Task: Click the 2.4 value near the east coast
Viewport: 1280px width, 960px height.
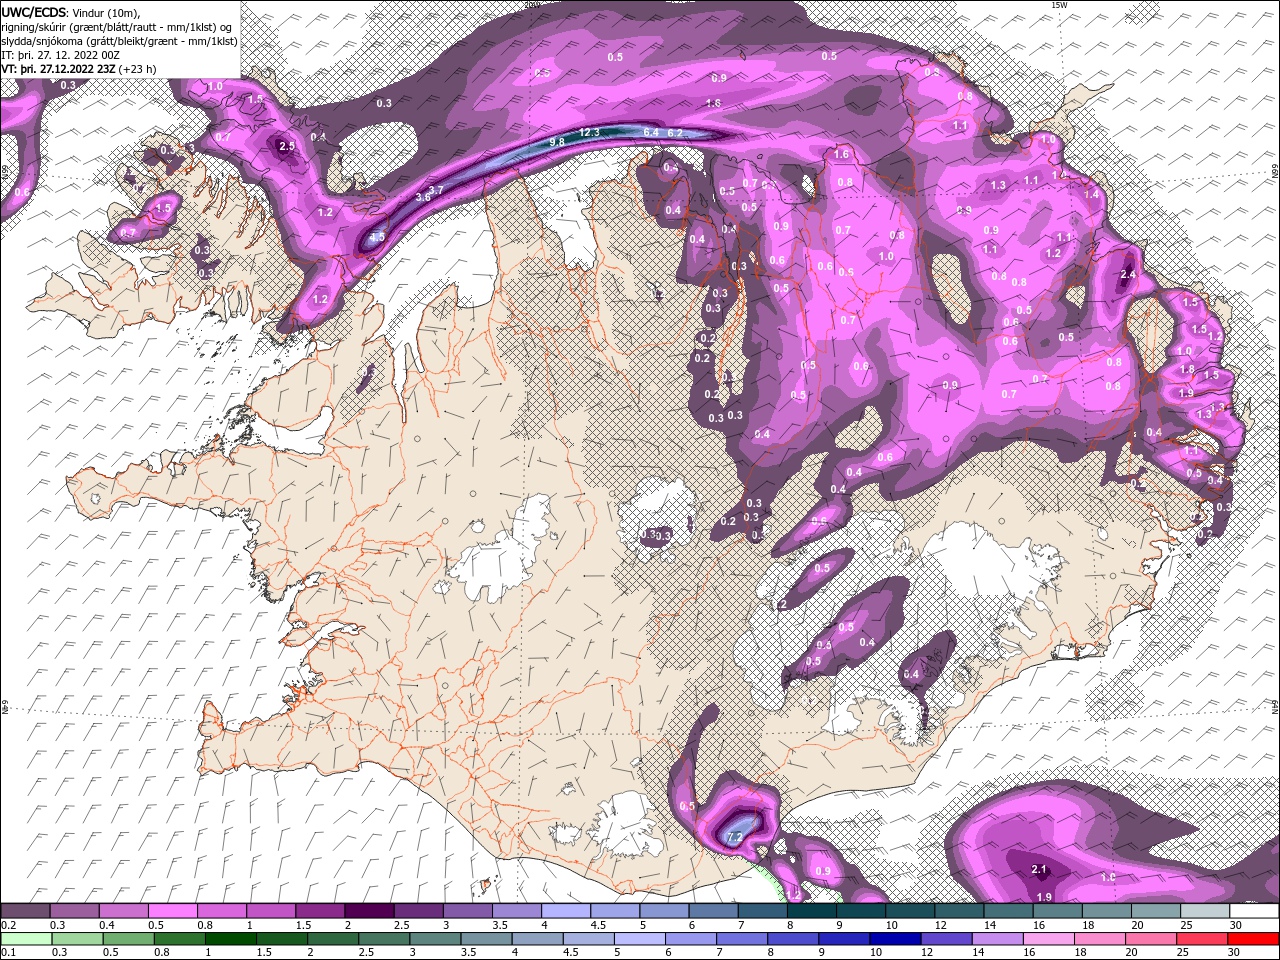Action: (x=1129, y=275)
